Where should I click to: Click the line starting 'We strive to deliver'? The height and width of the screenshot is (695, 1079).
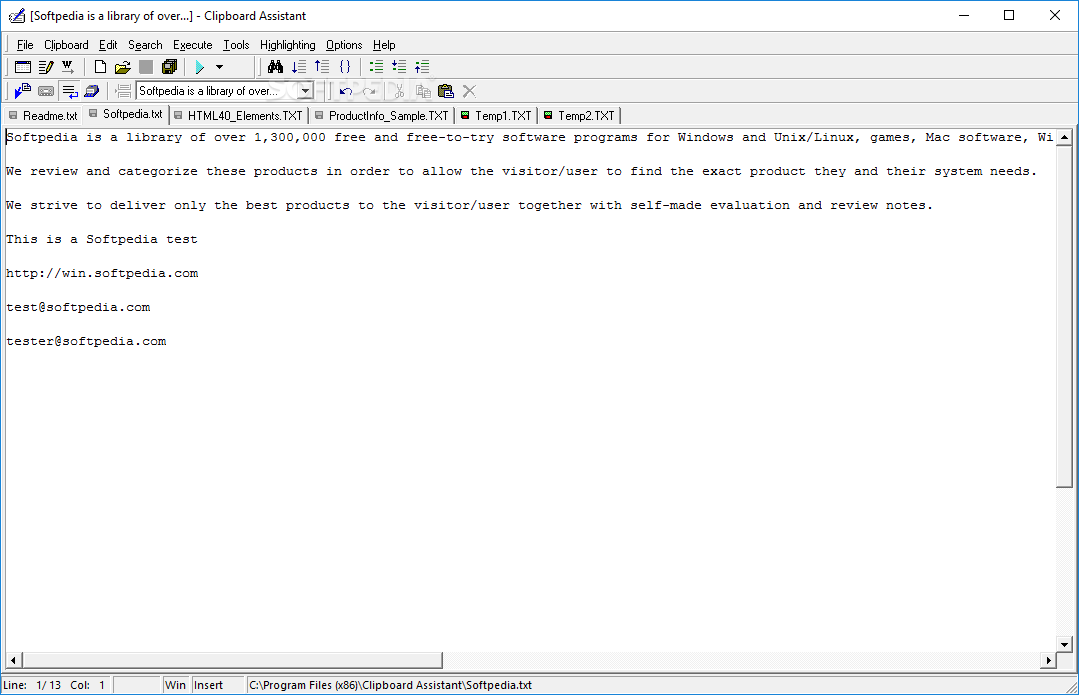point(469,205)
